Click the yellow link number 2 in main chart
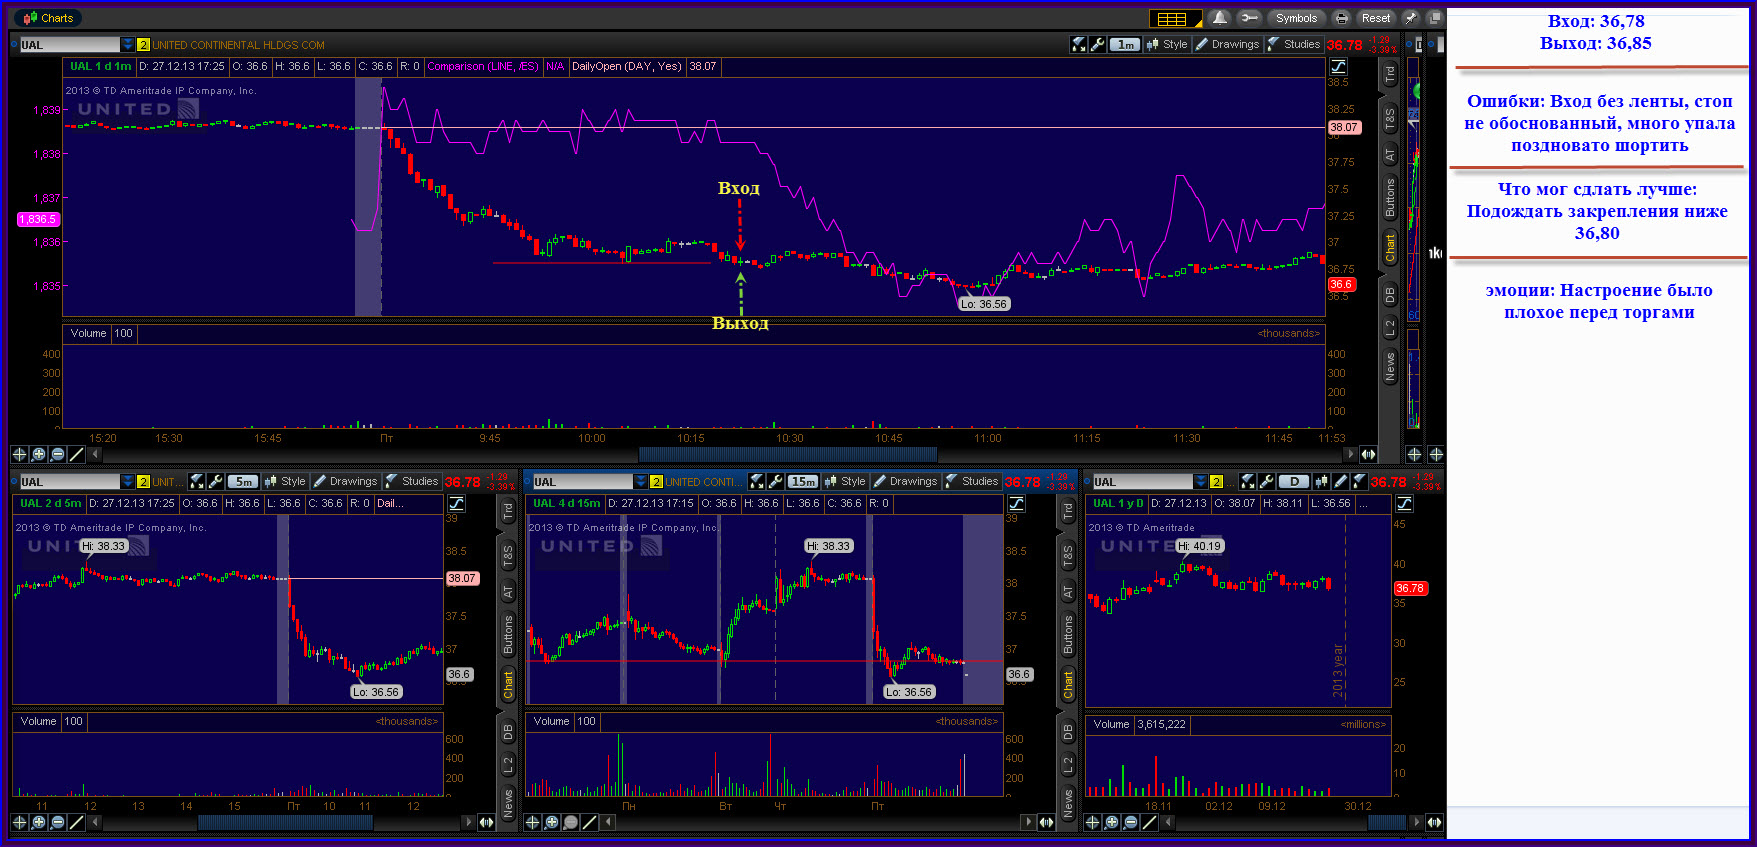Viewport: 1757px width, 847px height. [143, 45]
